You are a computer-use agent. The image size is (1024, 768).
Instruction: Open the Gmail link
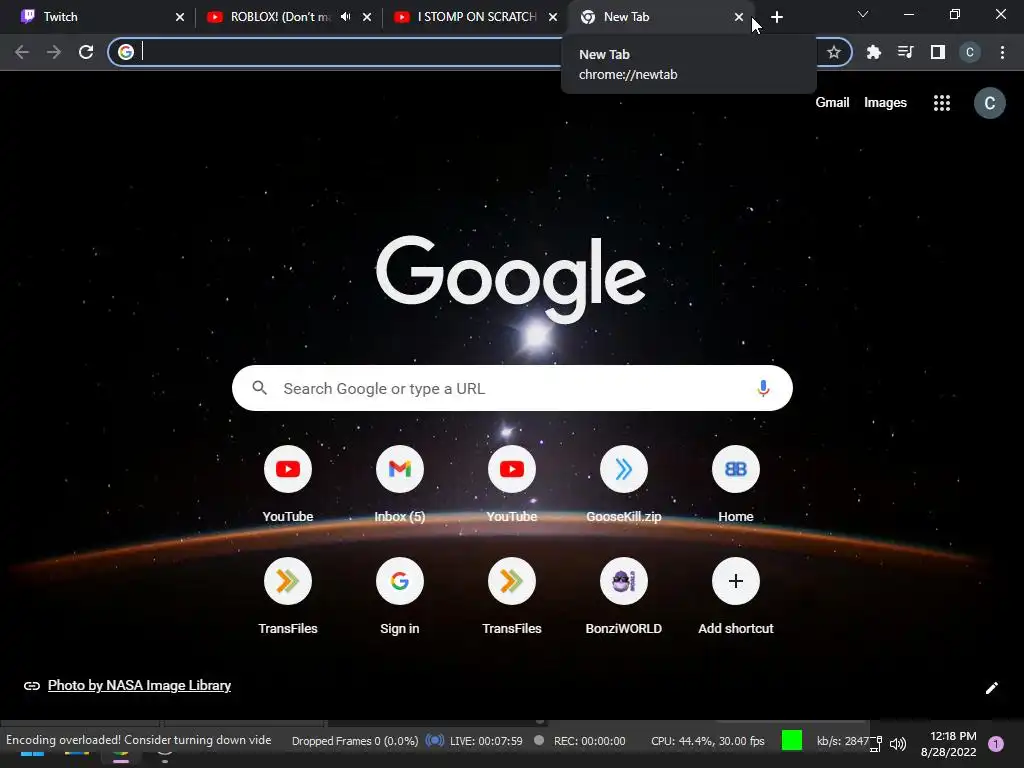[832, 103]
